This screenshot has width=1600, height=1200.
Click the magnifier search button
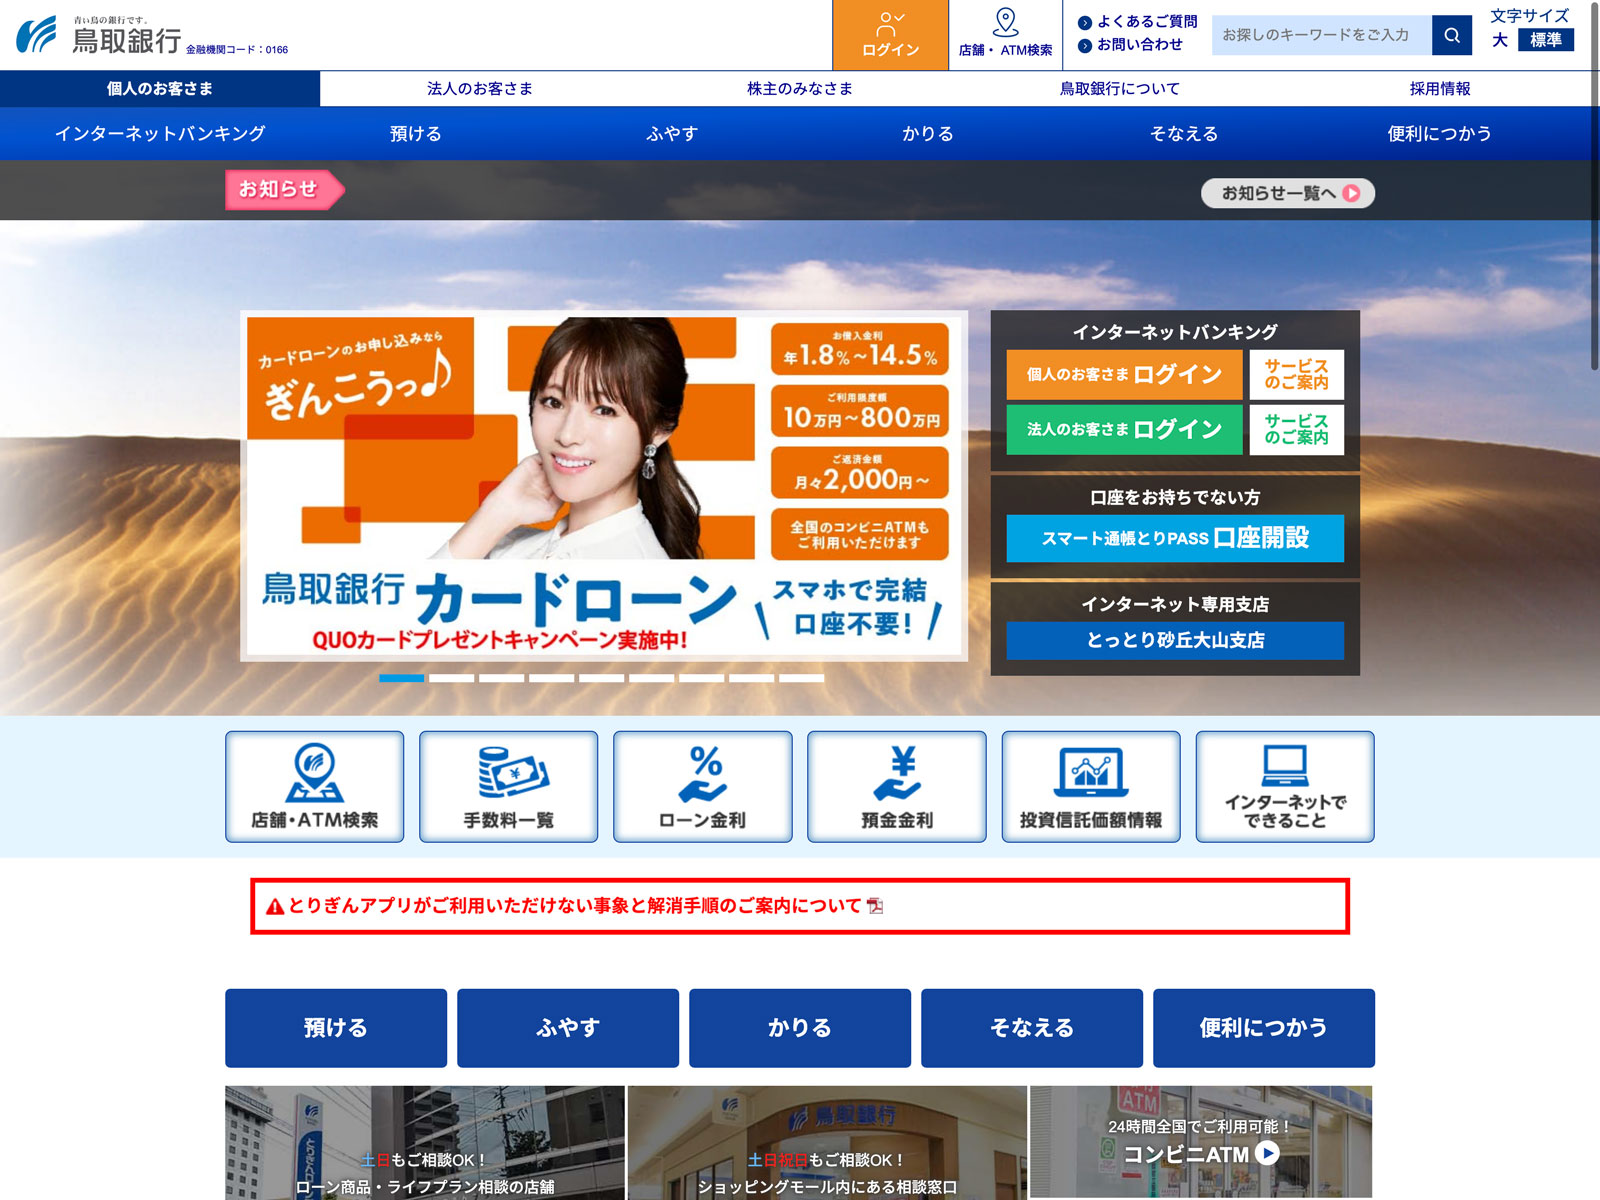[x=1451, y=35]
